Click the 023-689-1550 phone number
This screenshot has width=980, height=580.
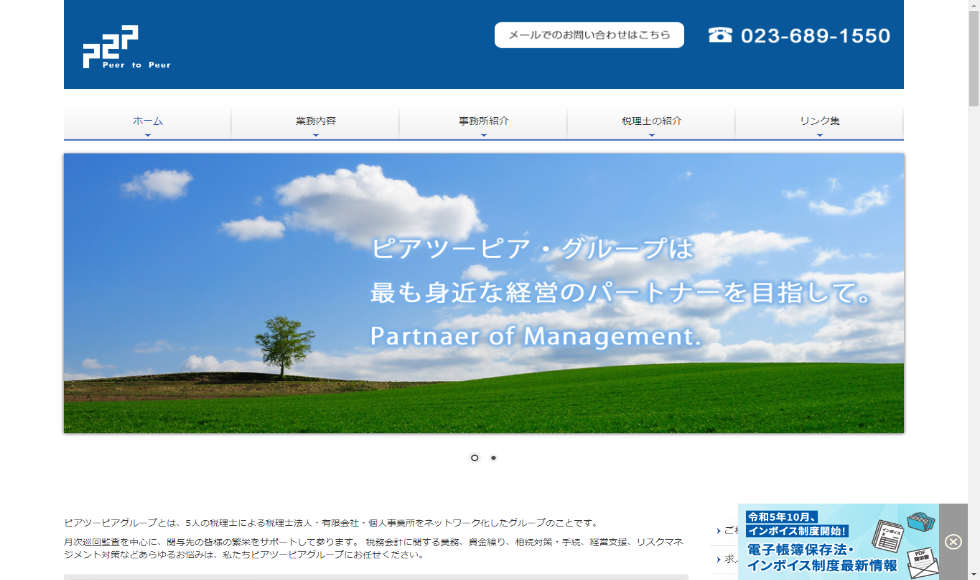[814, 36]
